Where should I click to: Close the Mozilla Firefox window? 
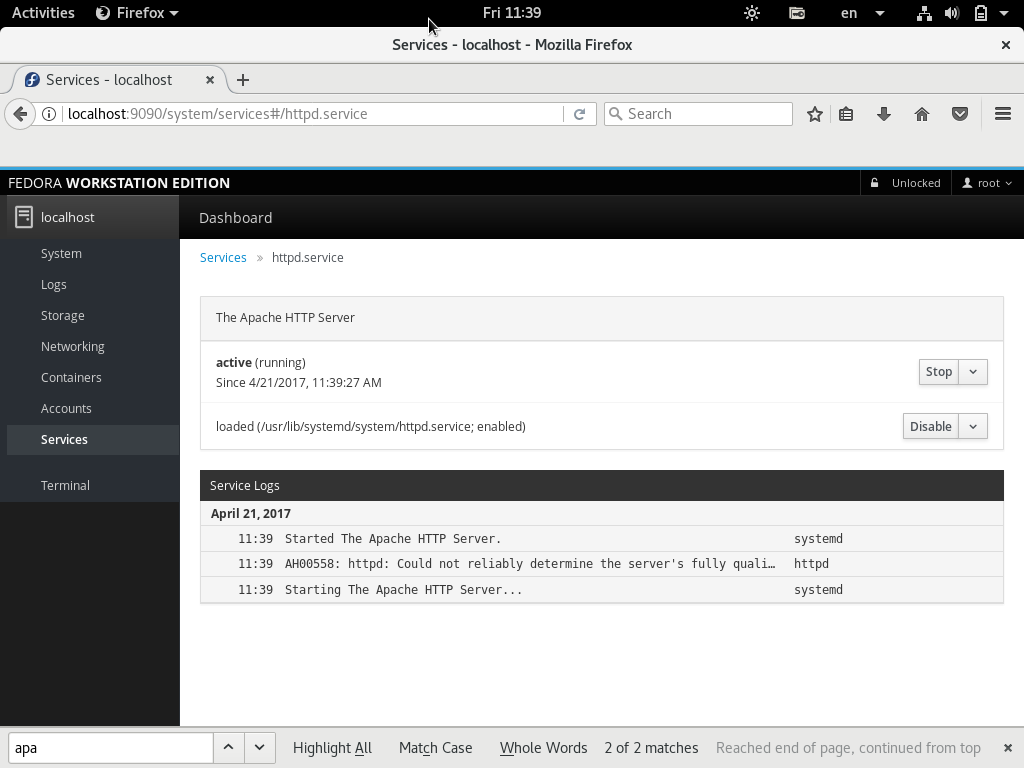(x=1006, y=45)
